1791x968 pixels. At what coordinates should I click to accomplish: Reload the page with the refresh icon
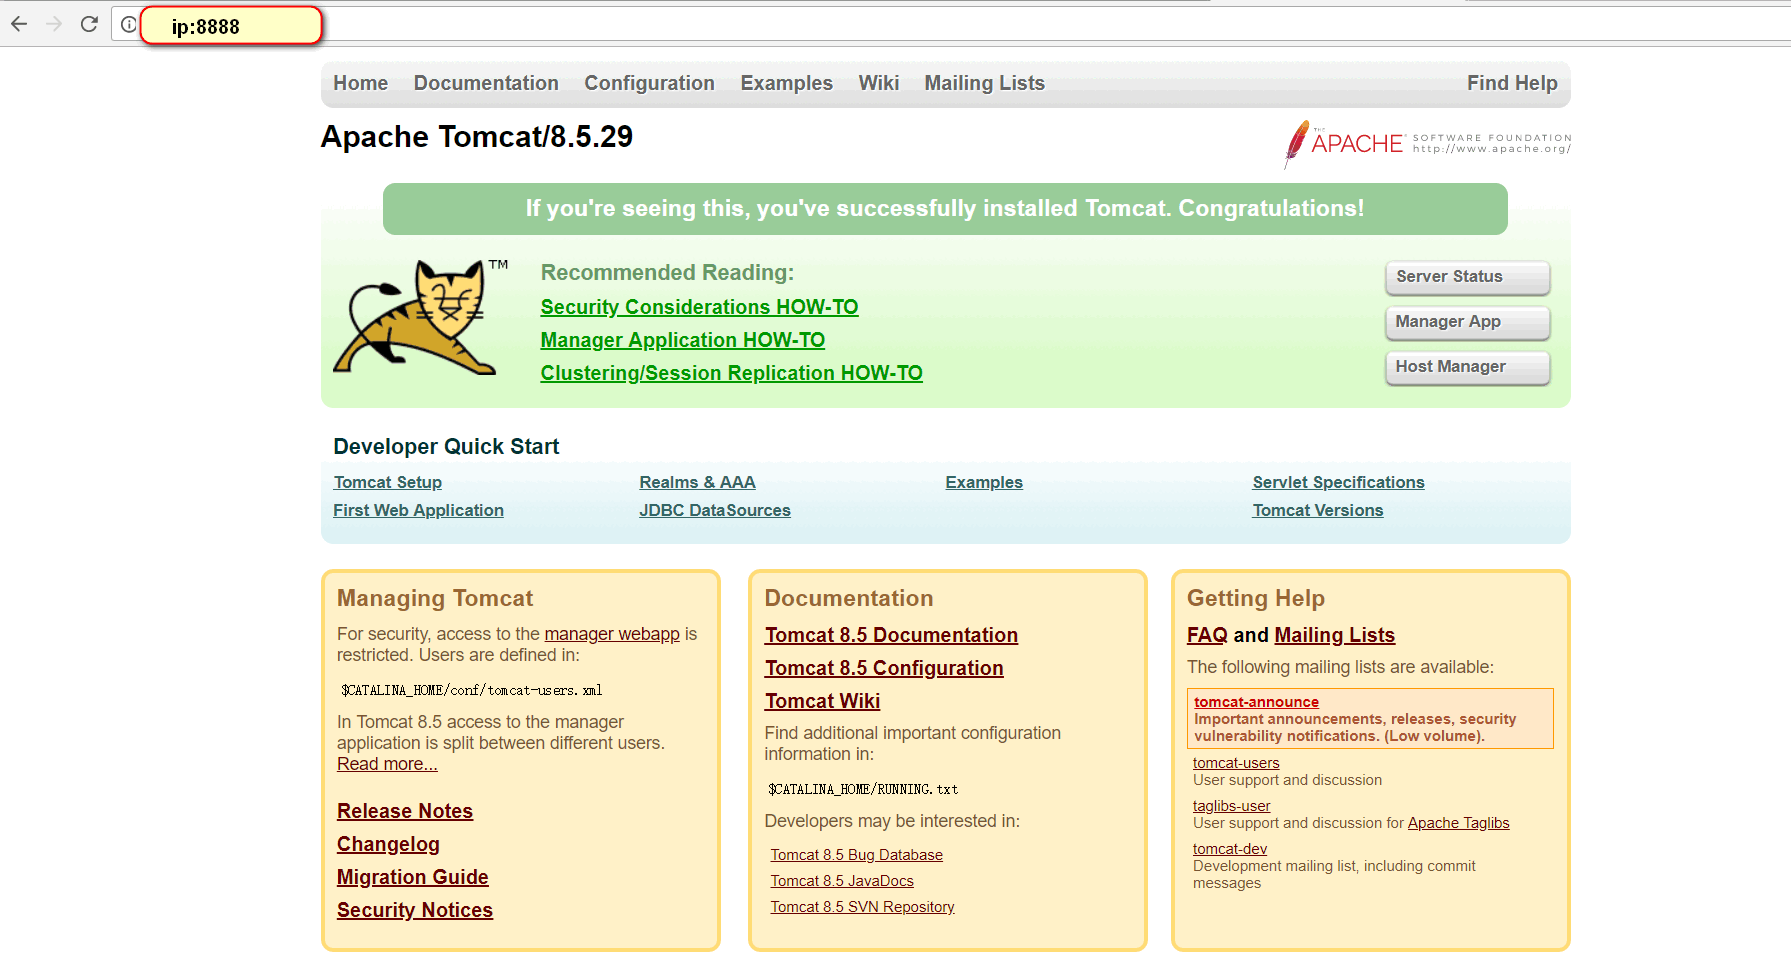point(89,24)
